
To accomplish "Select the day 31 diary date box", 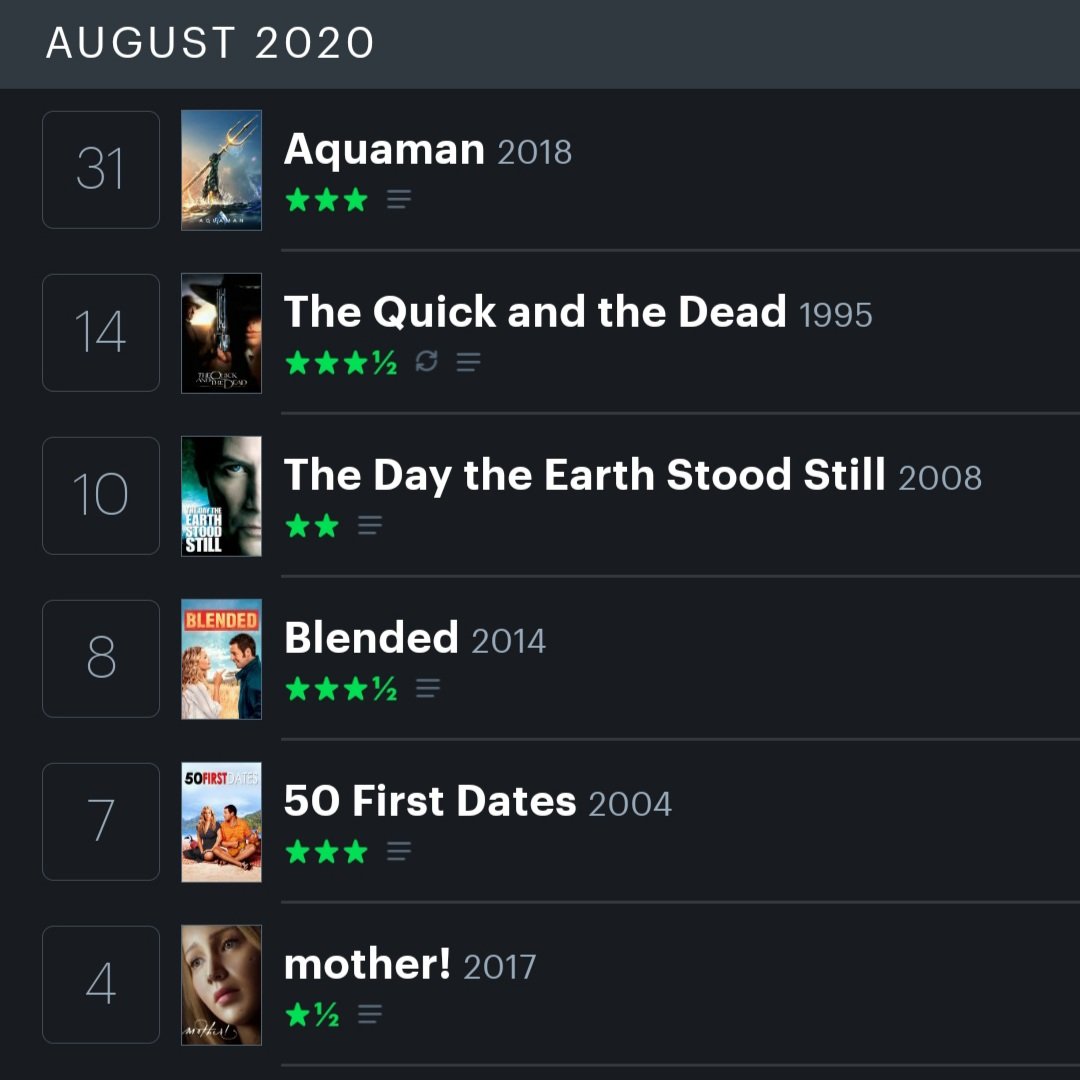I will pyautogui.click(x=101, y=170).
